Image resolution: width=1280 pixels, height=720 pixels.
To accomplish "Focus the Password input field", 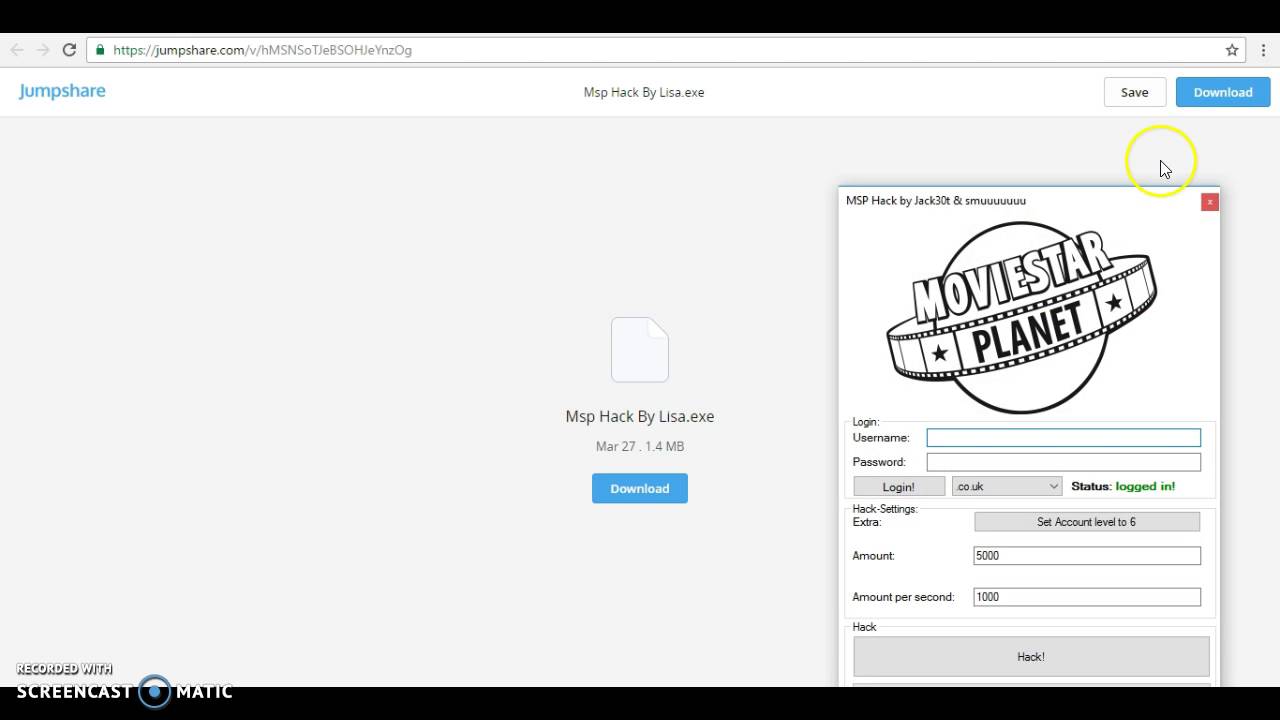I will point(1064,462).
